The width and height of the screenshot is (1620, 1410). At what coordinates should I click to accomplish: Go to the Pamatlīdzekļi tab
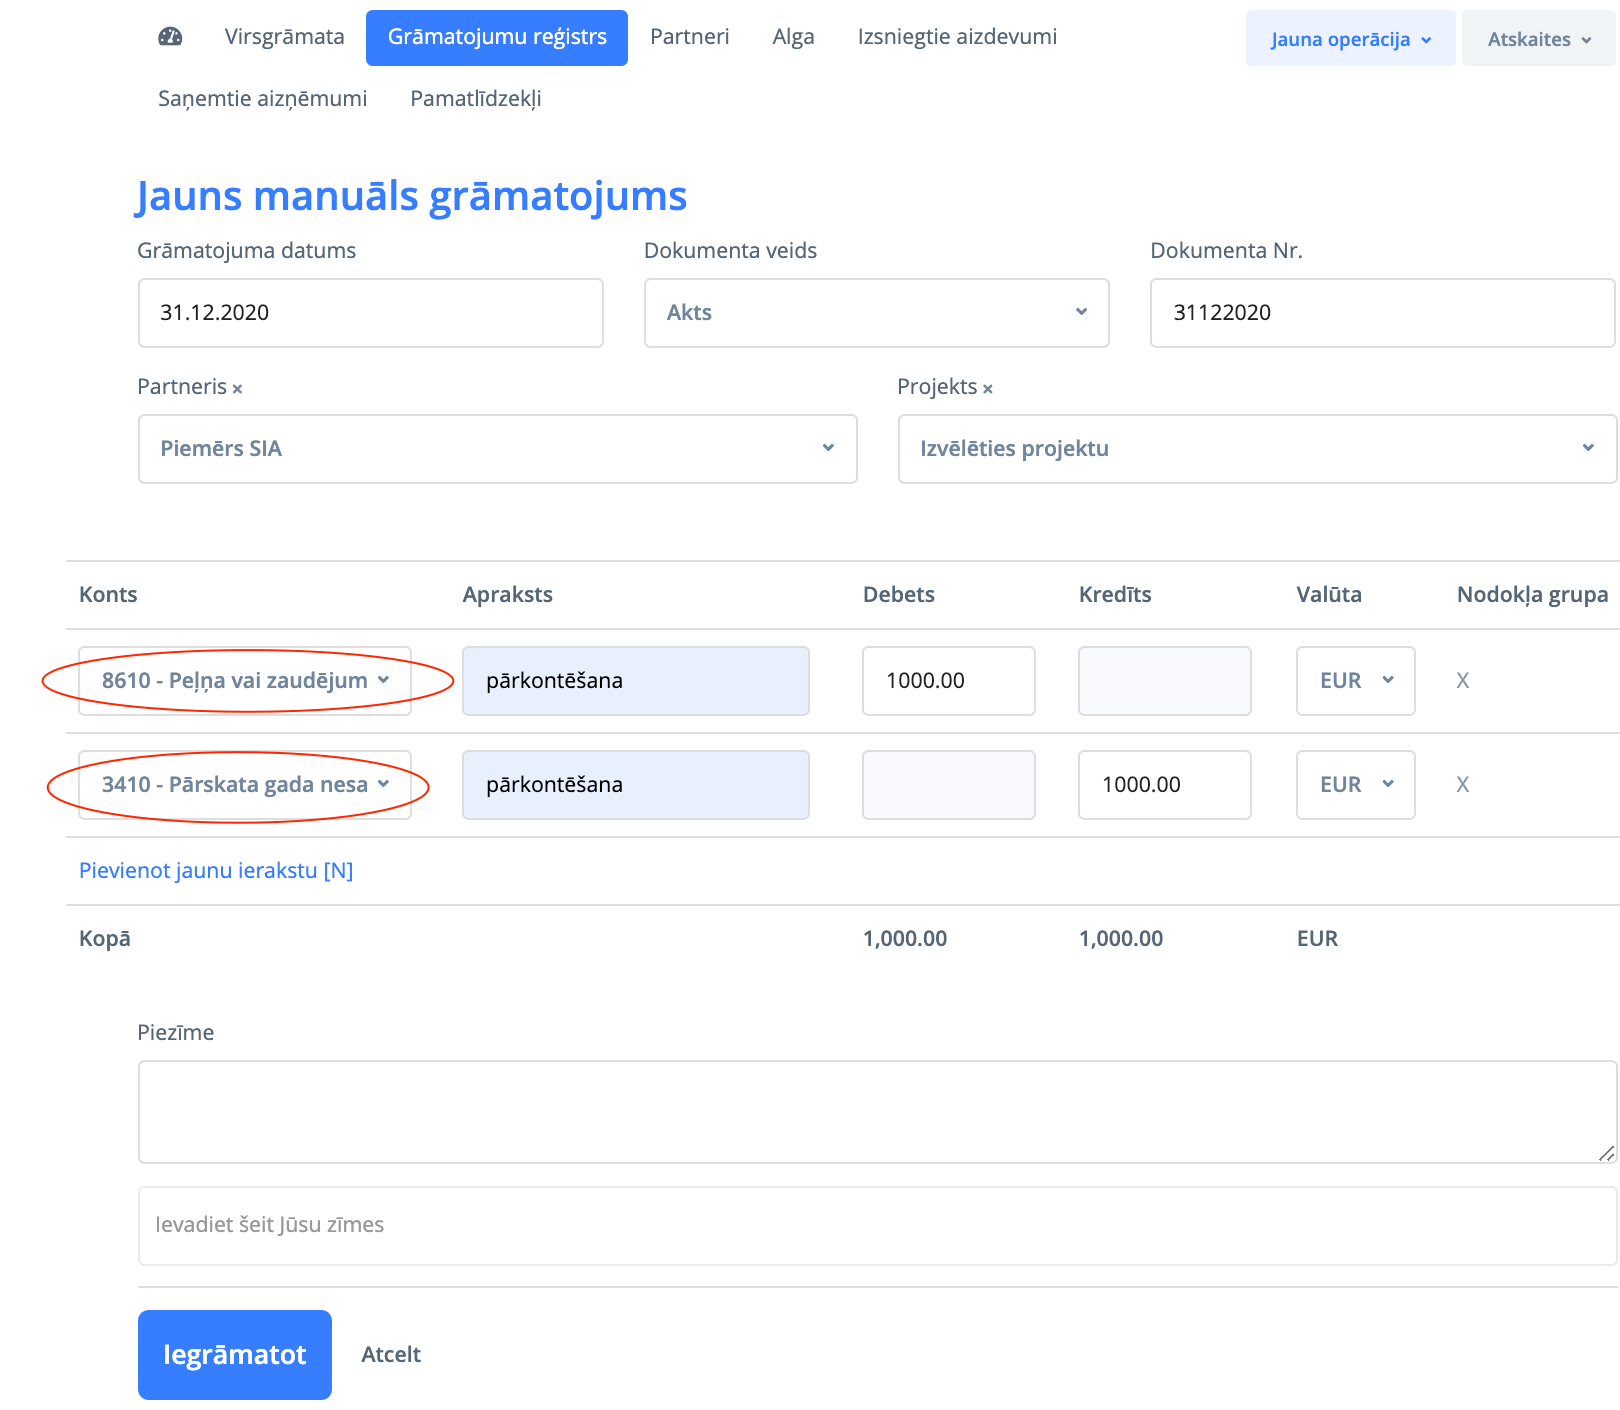pyautogui.click(x=475, y=99)
